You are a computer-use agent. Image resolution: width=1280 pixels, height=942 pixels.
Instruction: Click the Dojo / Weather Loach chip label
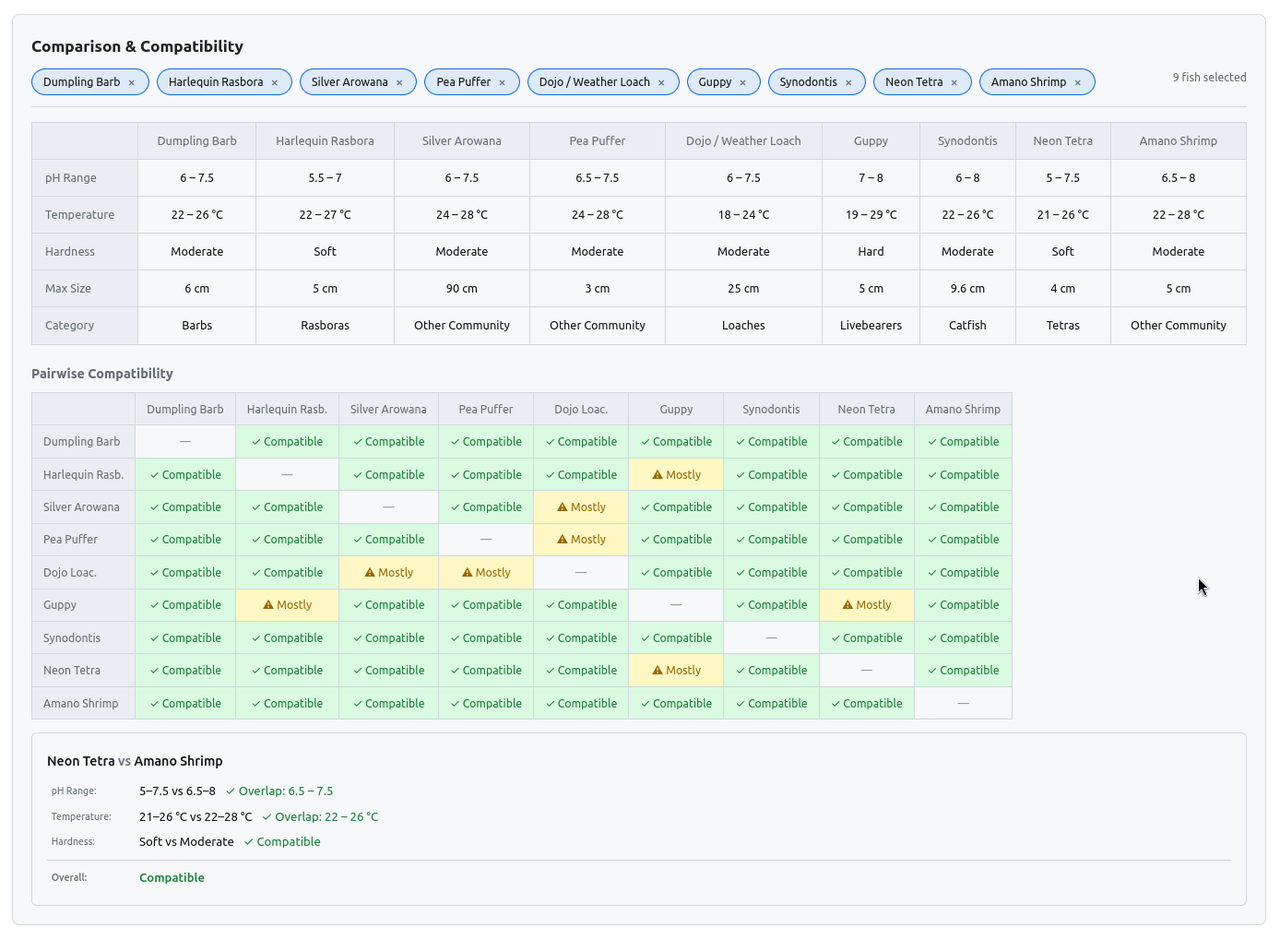click(x=594, y=82)
